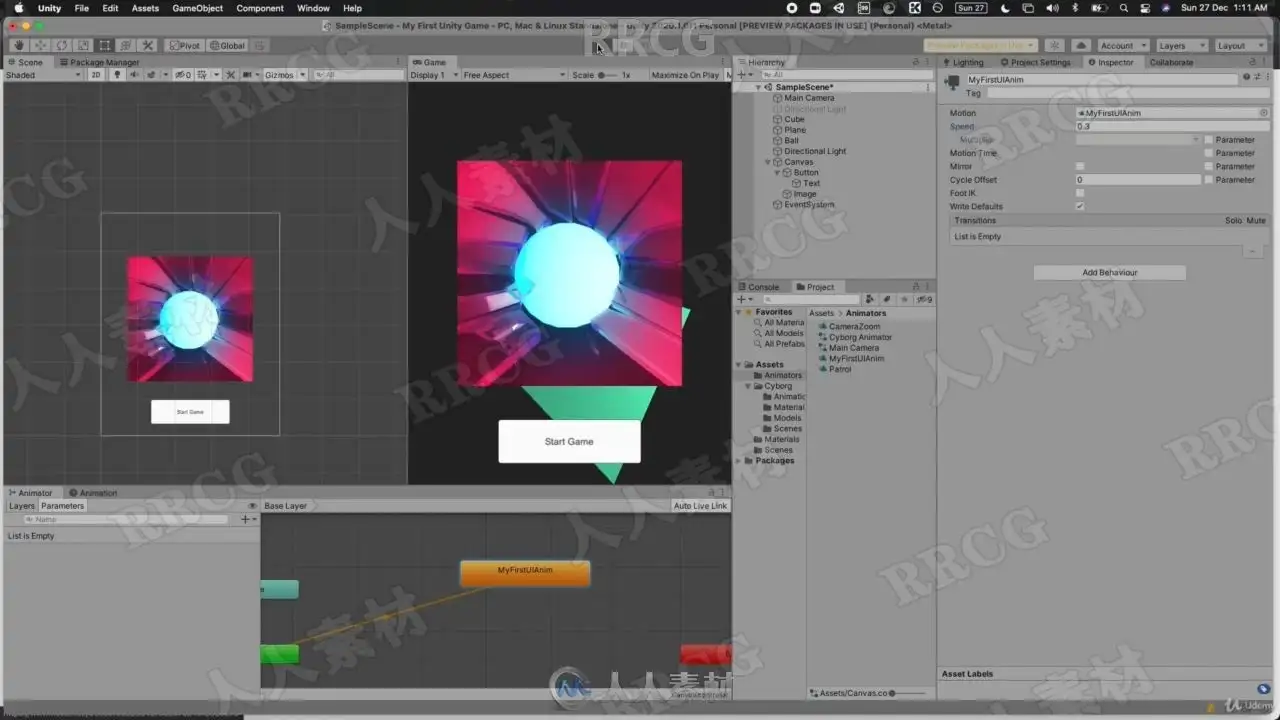Toggle Scene view lighting bulb icon
The image size is (1280, 720).
click(x=117, y=75)
